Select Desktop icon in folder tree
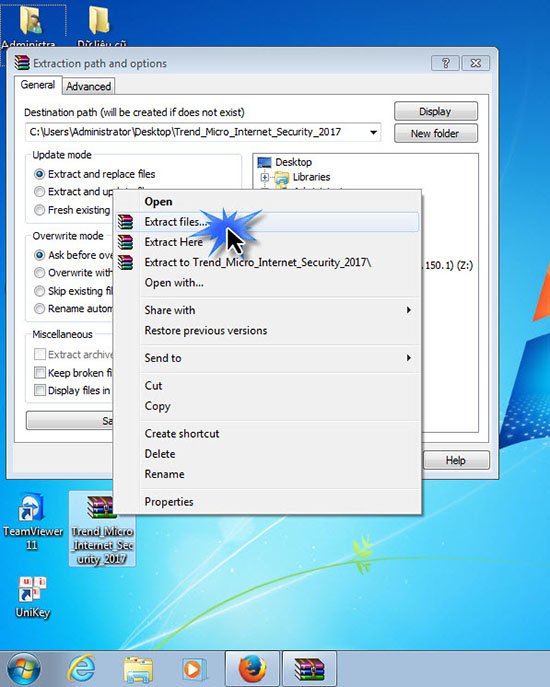 tap(264, 162)
